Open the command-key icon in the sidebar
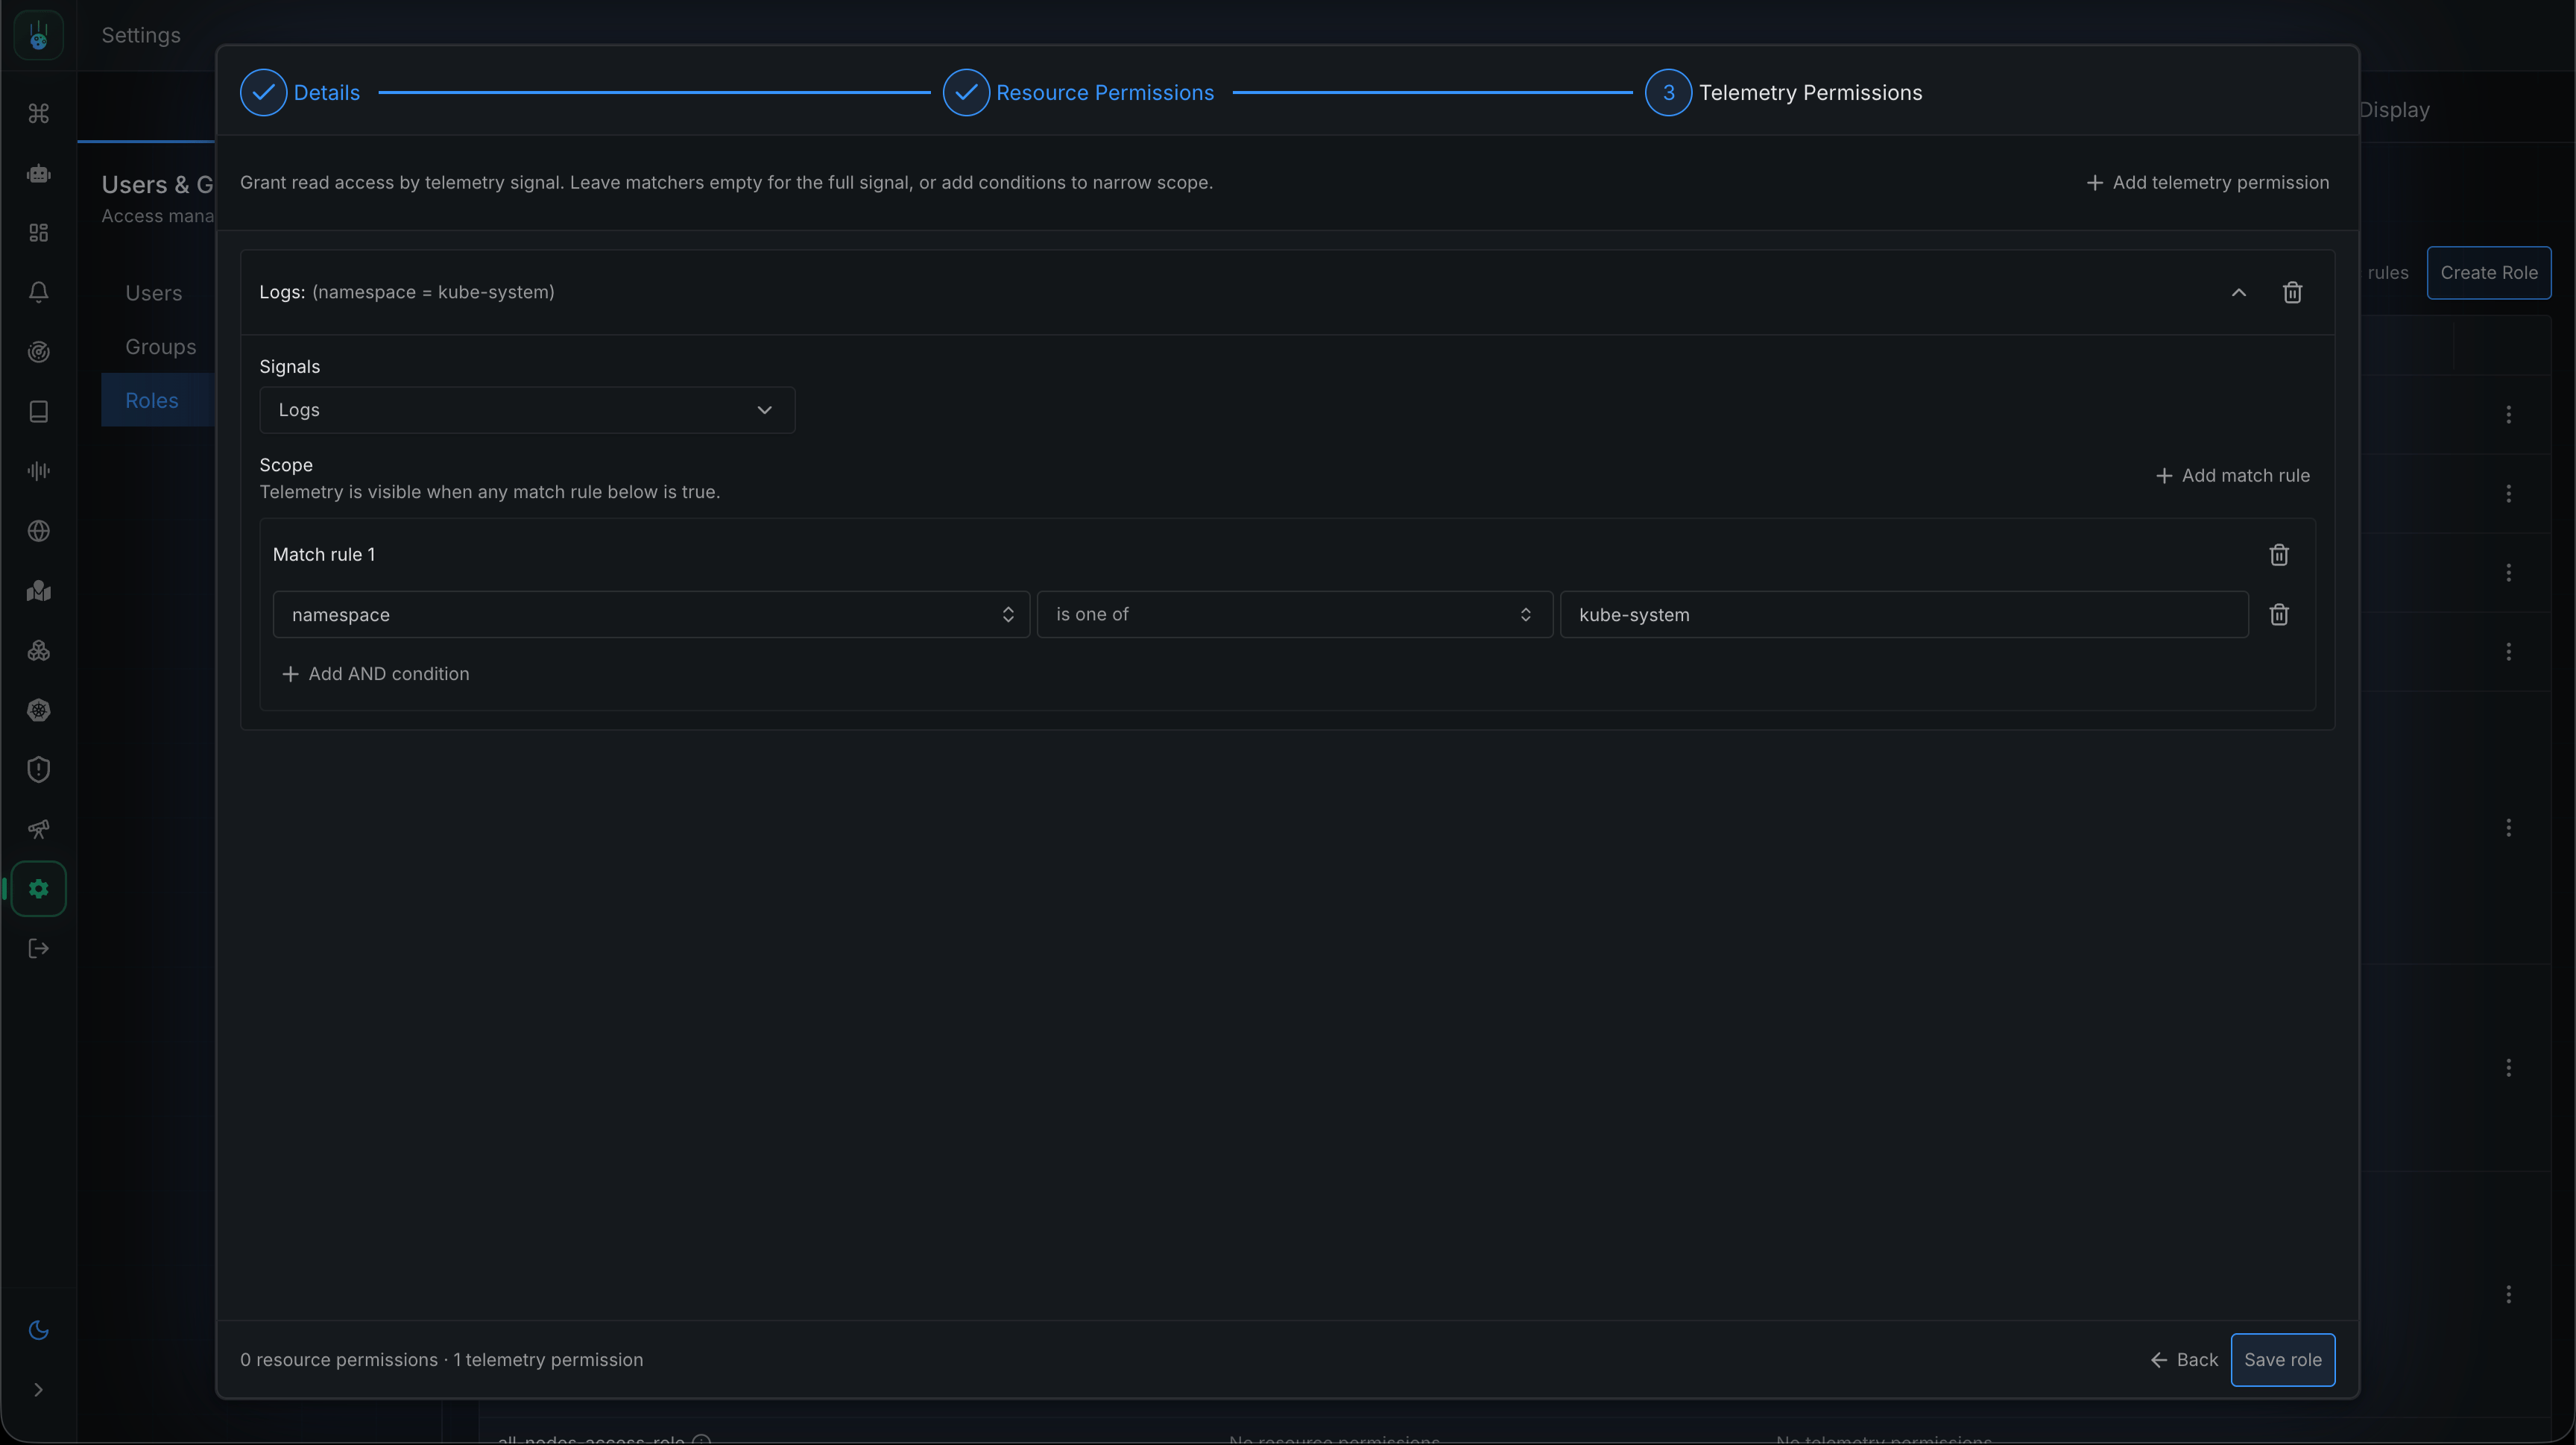The width and height of the screenshot is (2576, 1445). coord(38,114)
